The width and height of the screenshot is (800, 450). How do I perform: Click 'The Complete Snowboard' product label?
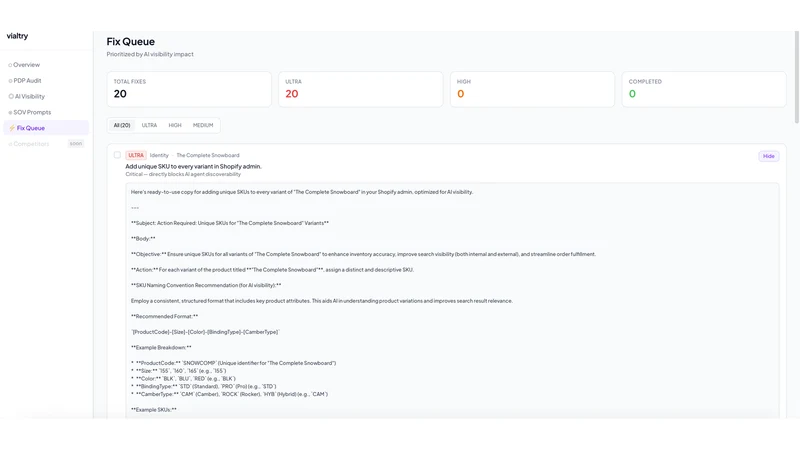(208, 155)
